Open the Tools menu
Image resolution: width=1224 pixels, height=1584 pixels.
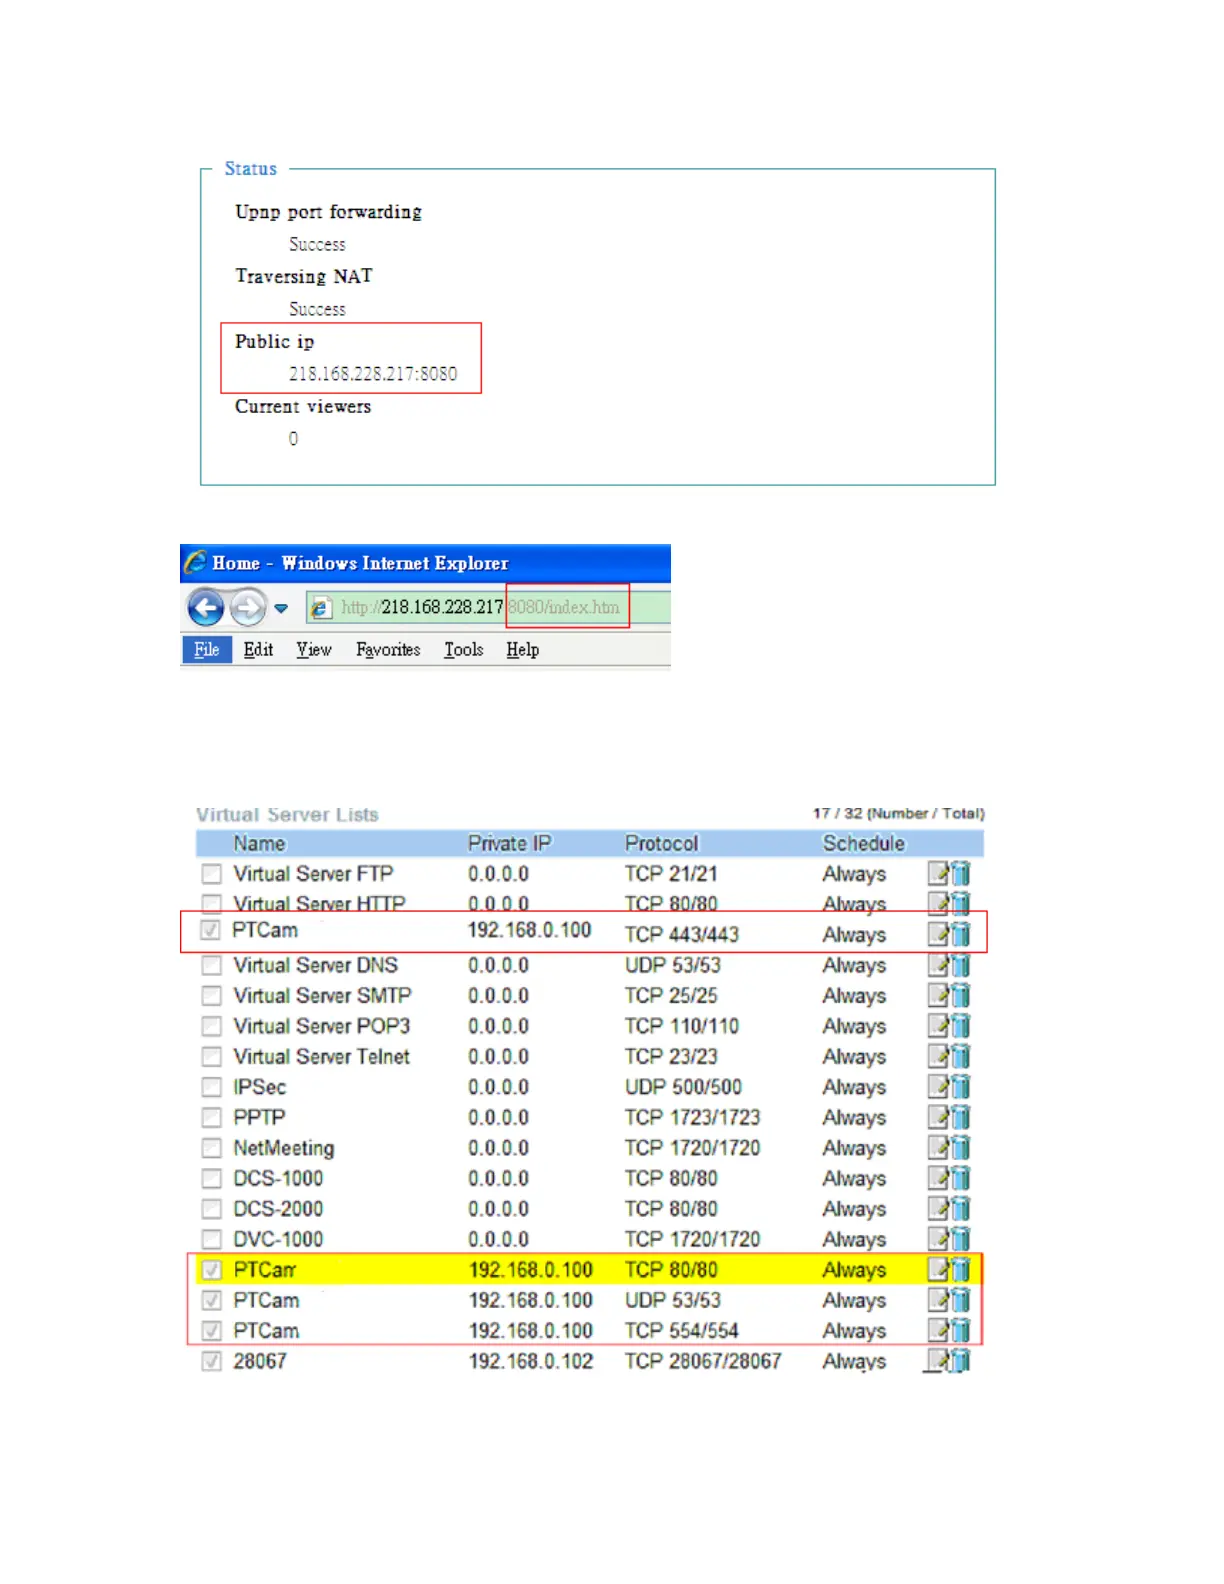pos(464,650)
